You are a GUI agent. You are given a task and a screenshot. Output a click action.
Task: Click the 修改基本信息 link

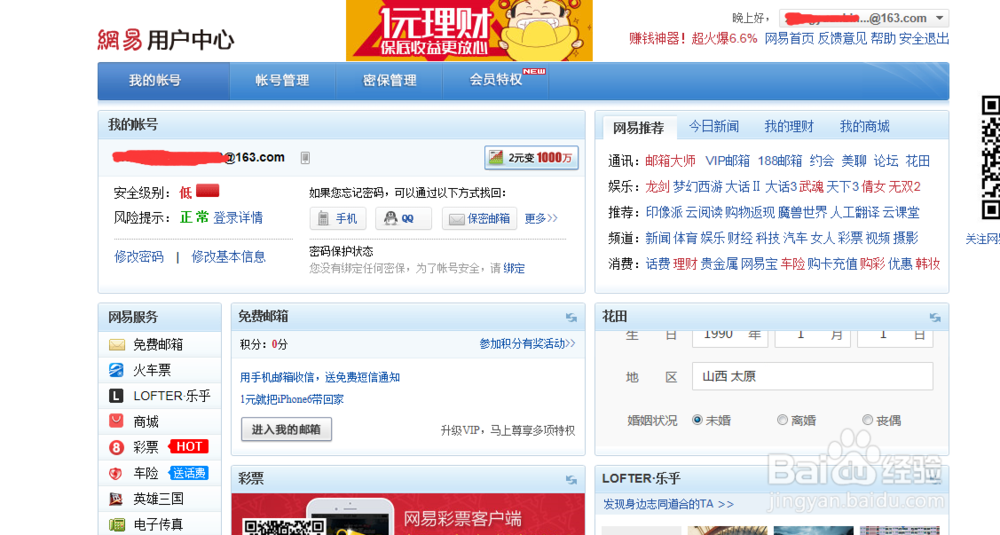[x=228, y=256]
